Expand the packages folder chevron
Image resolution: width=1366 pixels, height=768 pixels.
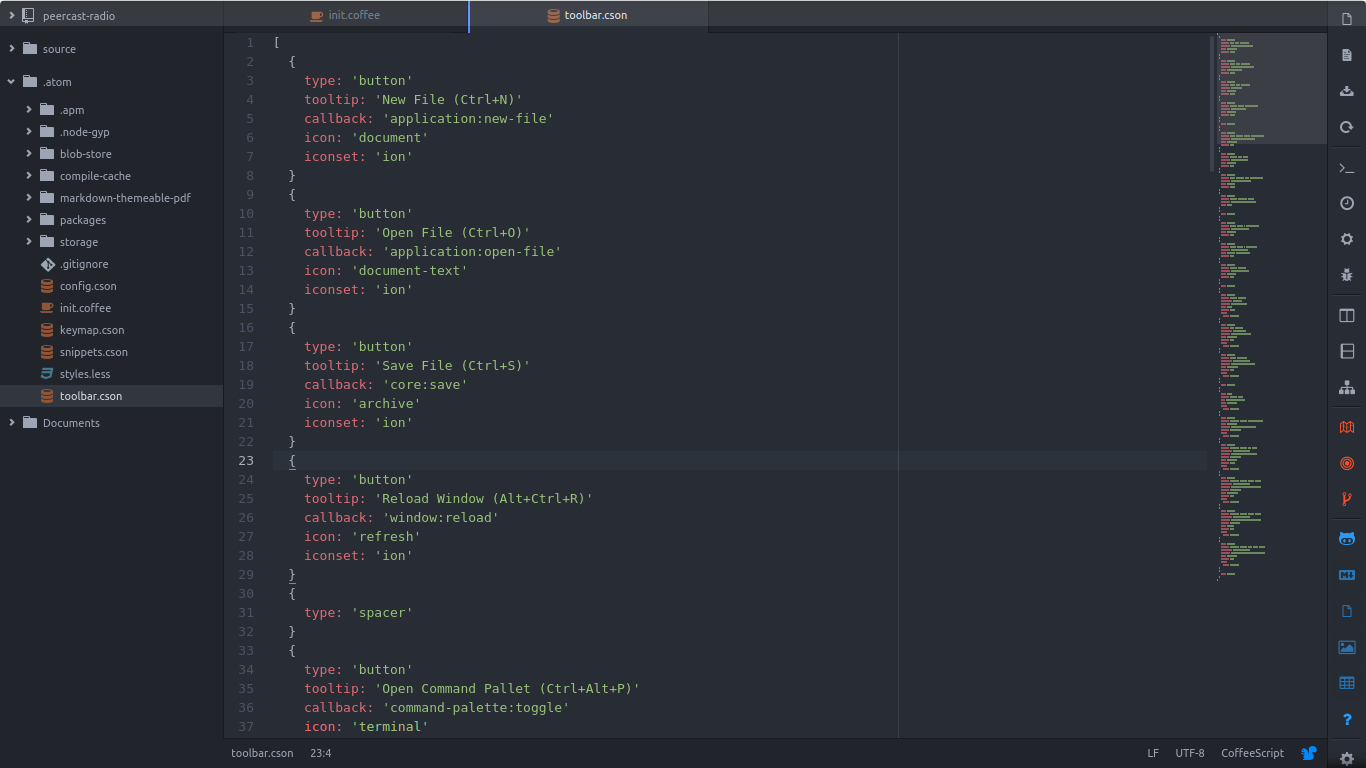pyautogui.click(x=29, y=220)
